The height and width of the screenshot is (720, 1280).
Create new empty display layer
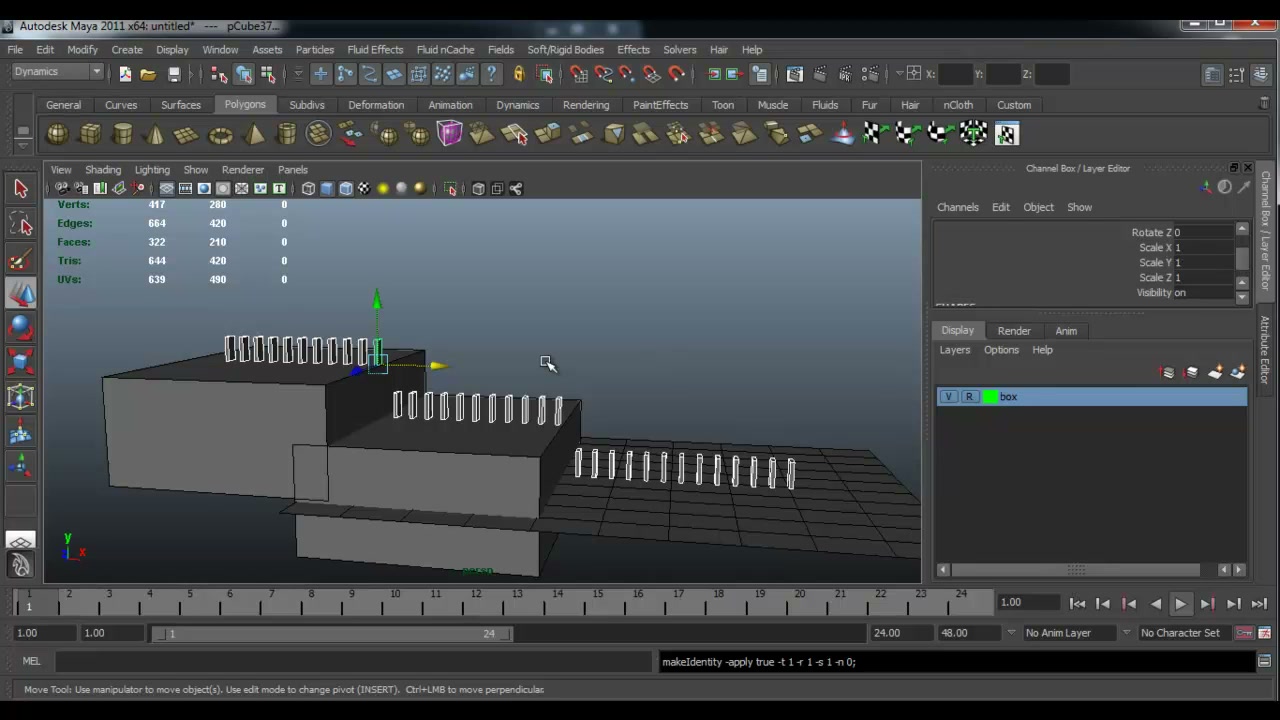pyautogui.click(x=1215, y=373)
